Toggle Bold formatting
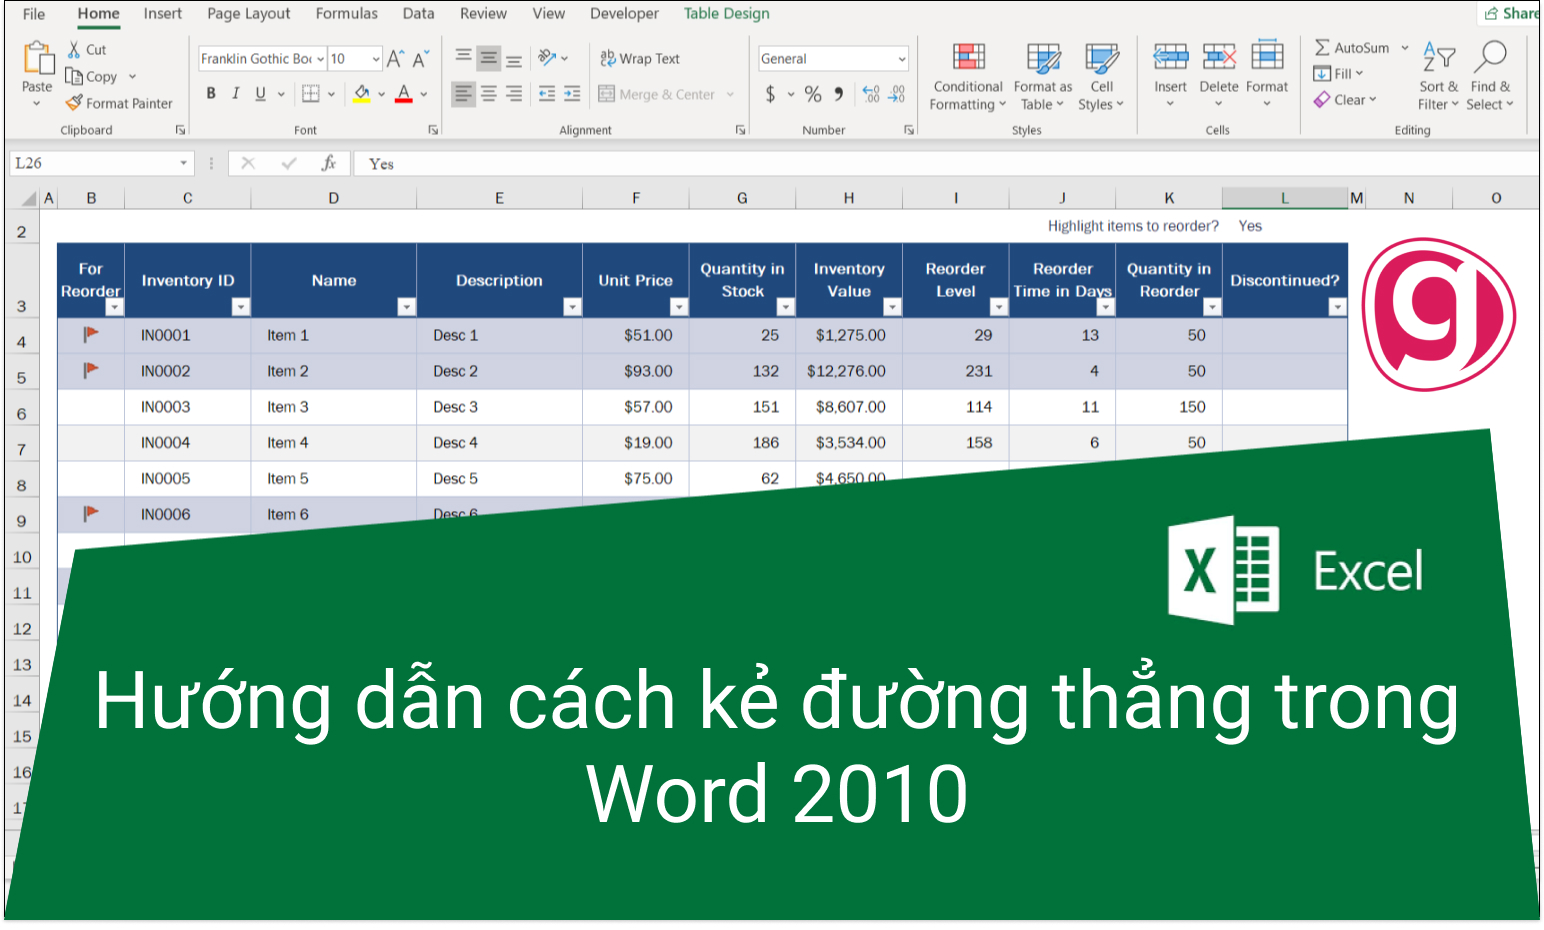Image resolution: width=1544 pixels, height=930 pixels. (211, 93)
